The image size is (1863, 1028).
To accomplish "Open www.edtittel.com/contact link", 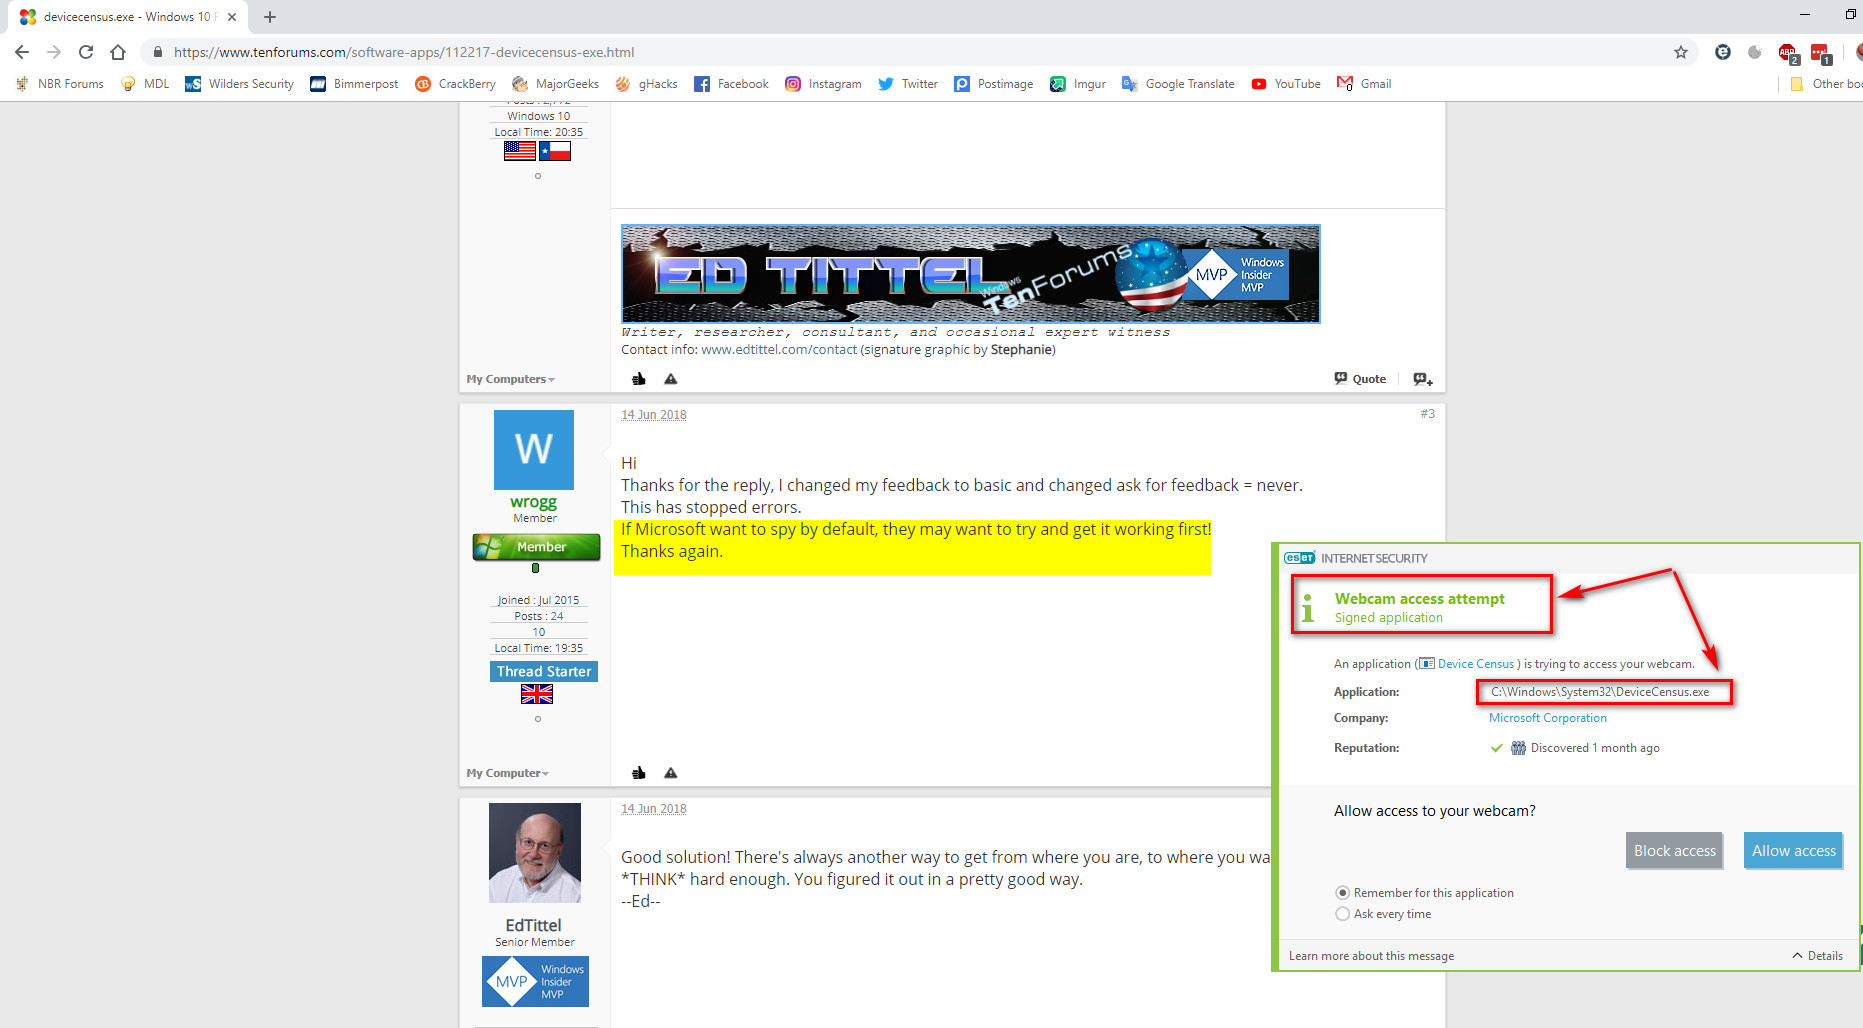I will tap(779, 350).
